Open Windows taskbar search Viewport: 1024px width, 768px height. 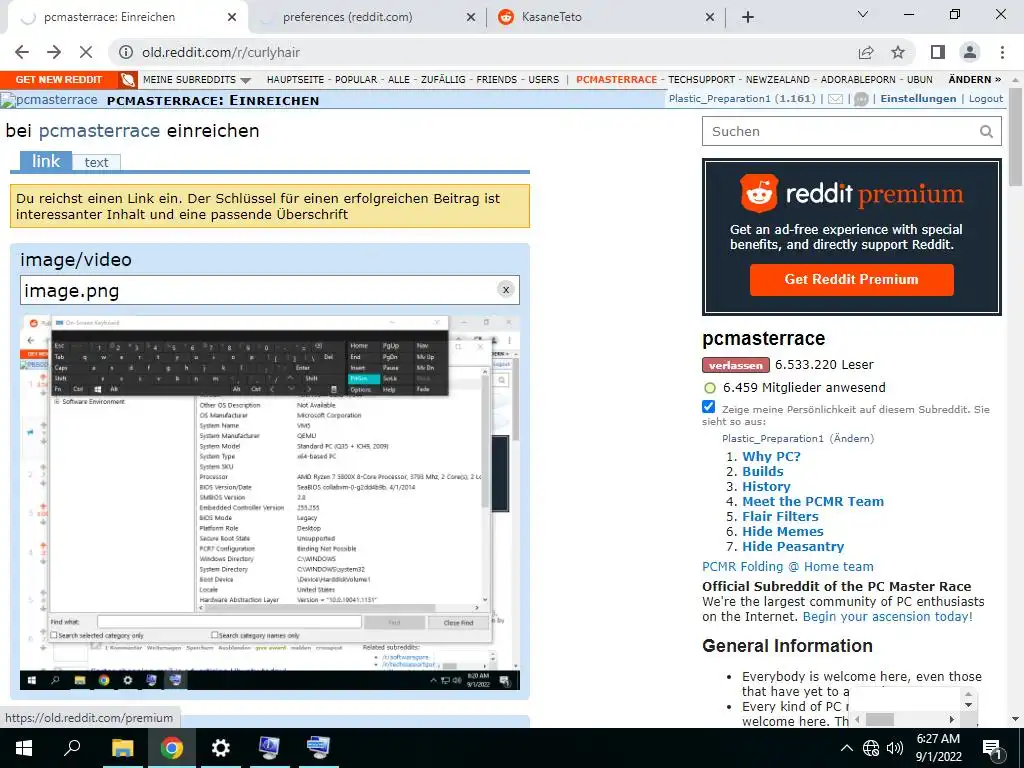[x=72, y=748]
